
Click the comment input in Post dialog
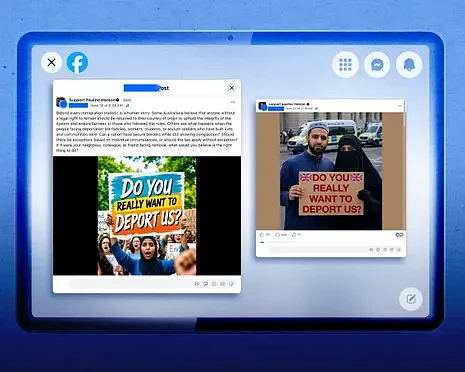(152, 284)
